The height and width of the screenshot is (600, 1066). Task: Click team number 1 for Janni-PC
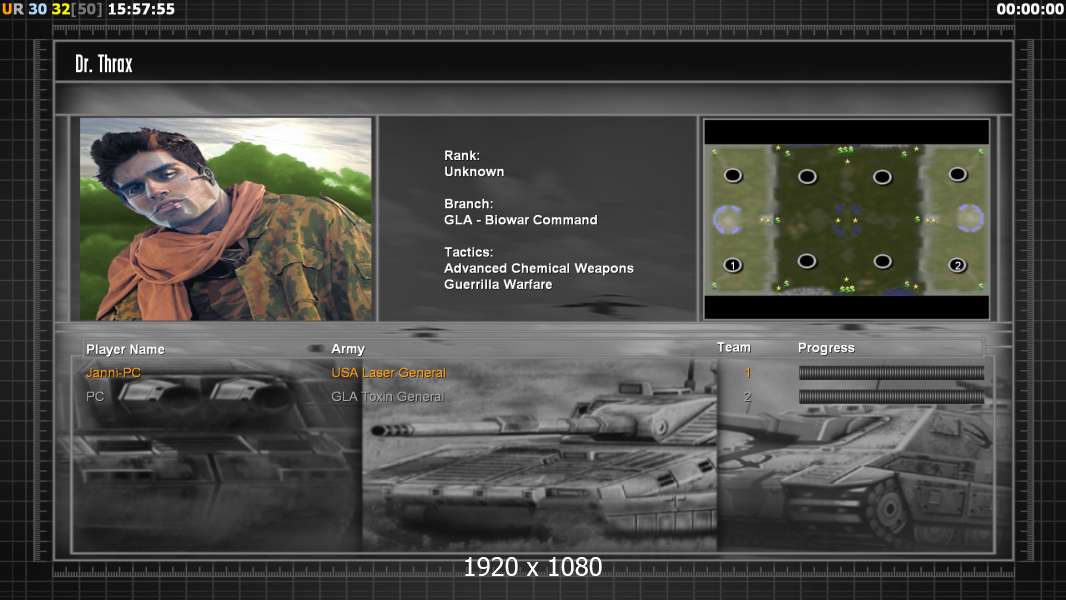[x=747, y=372]
